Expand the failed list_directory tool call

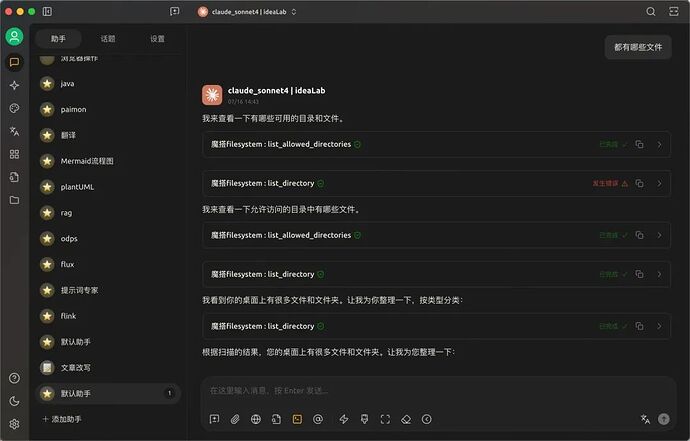pos(659,183)
